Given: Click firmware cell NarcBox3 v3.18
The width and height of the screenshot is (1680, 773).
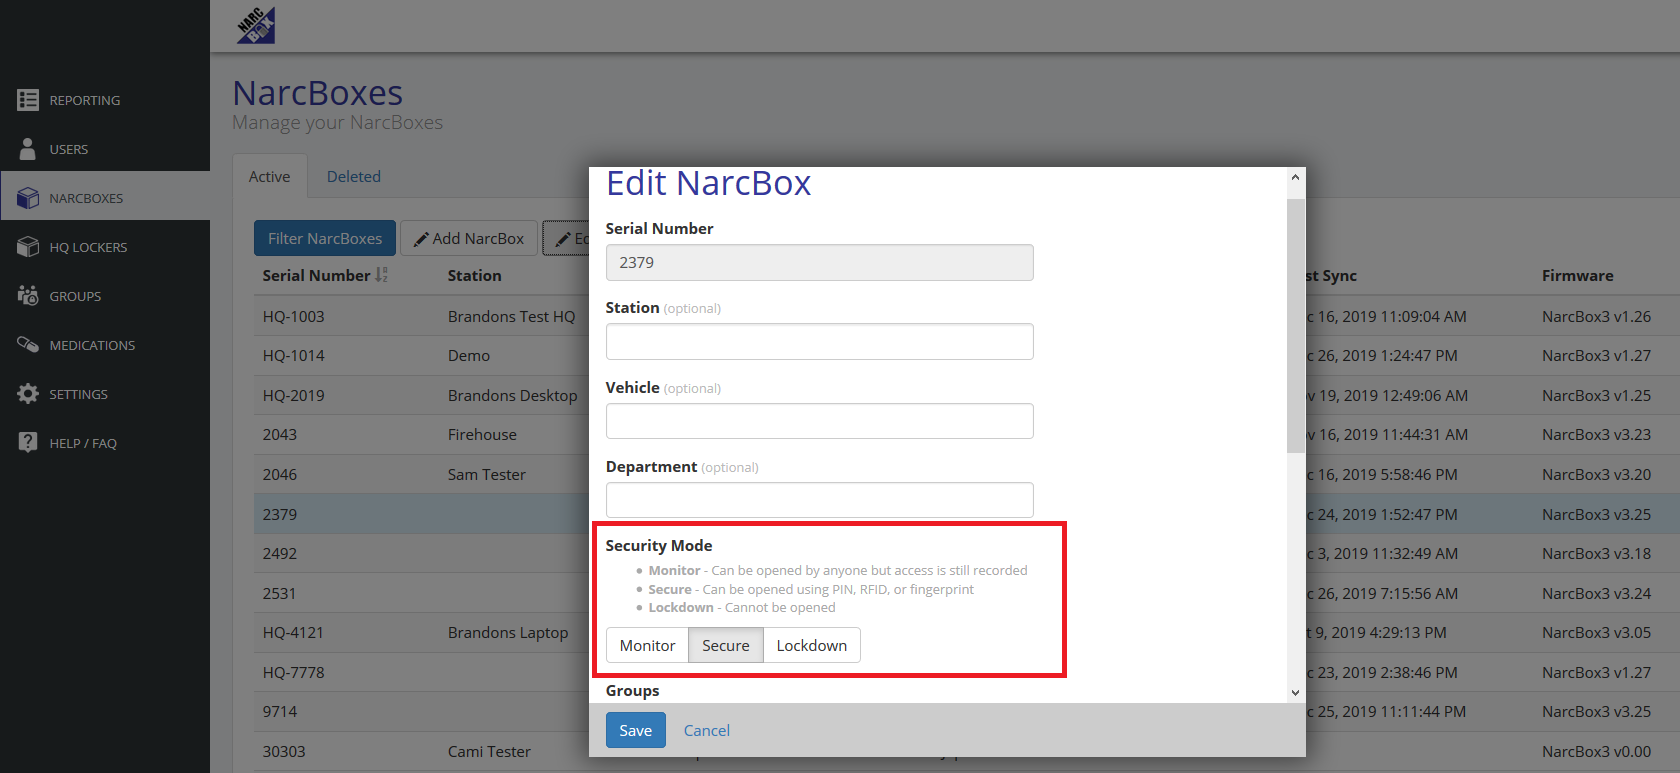Looking at the screenshot, I should pyautogui.click(x=1596, y=553).
